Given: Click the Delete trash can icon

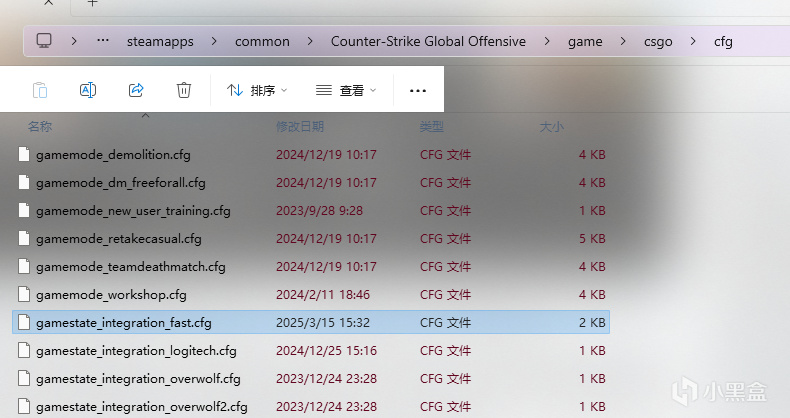Looking at the screenshot, I should [183, 90].
